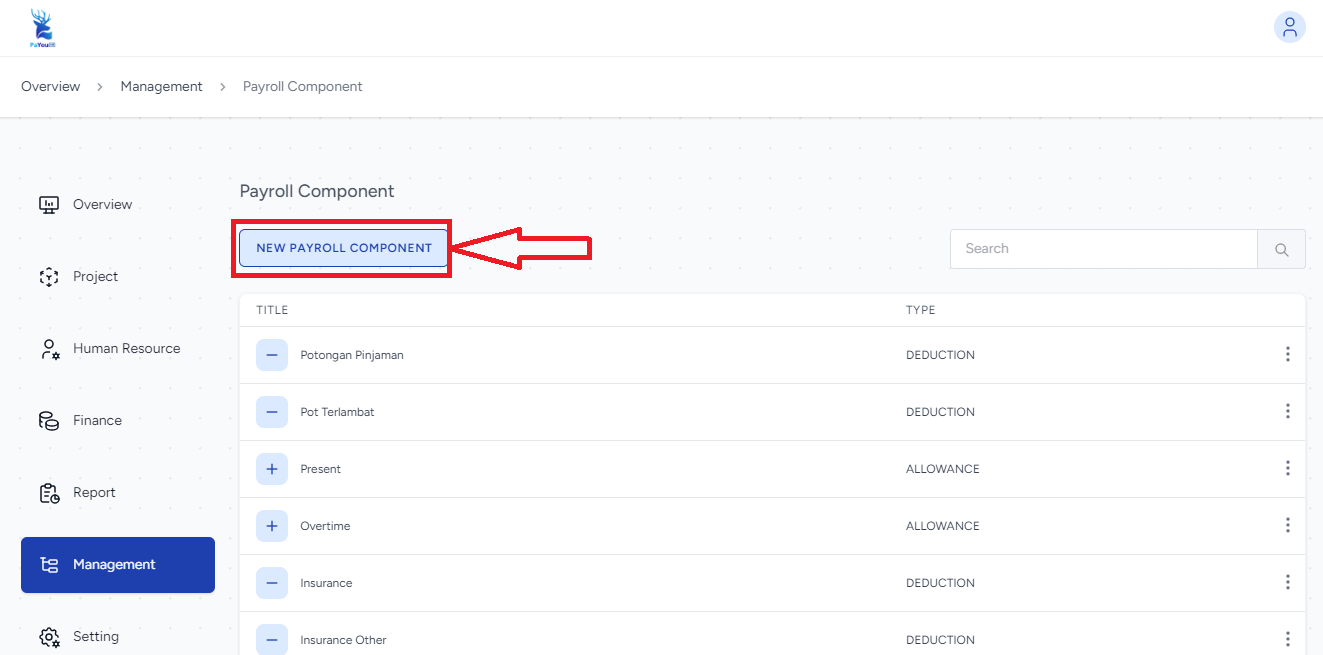This screenshot has width=1323, height=655.
Task: Click the Overview breadcrumb link
Action: (x=51, y=87)
